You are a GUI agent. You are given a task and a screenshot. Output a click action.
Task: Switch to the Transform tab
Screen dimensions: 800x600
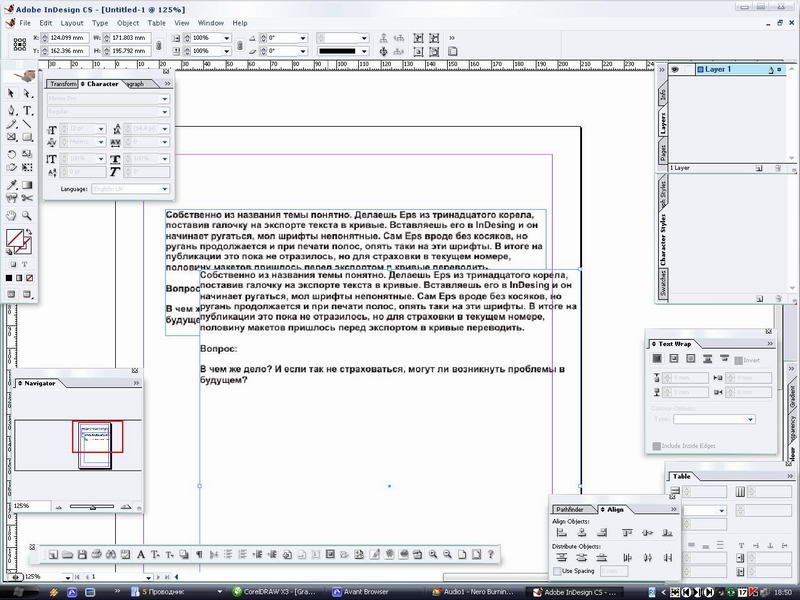(x=62, y=84)
